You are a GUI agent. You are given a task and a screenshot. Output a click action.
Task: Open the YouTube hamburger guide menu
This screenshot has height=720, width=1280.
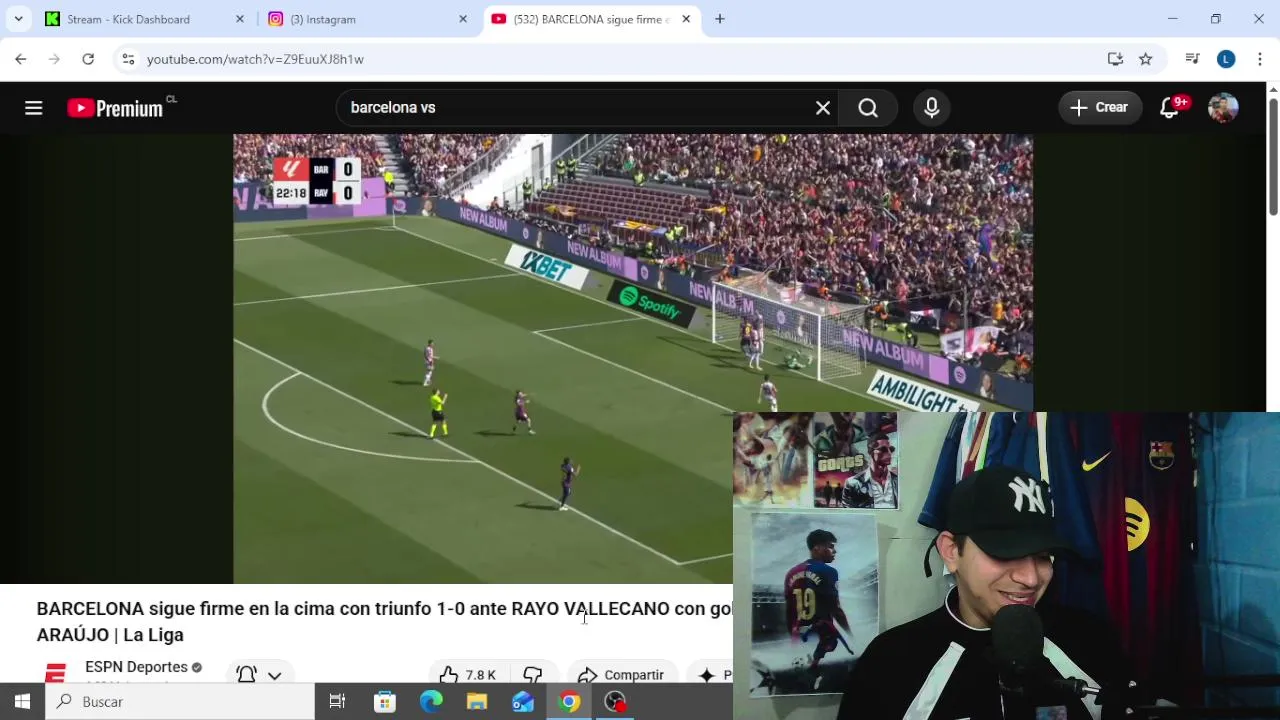point(34,108)
